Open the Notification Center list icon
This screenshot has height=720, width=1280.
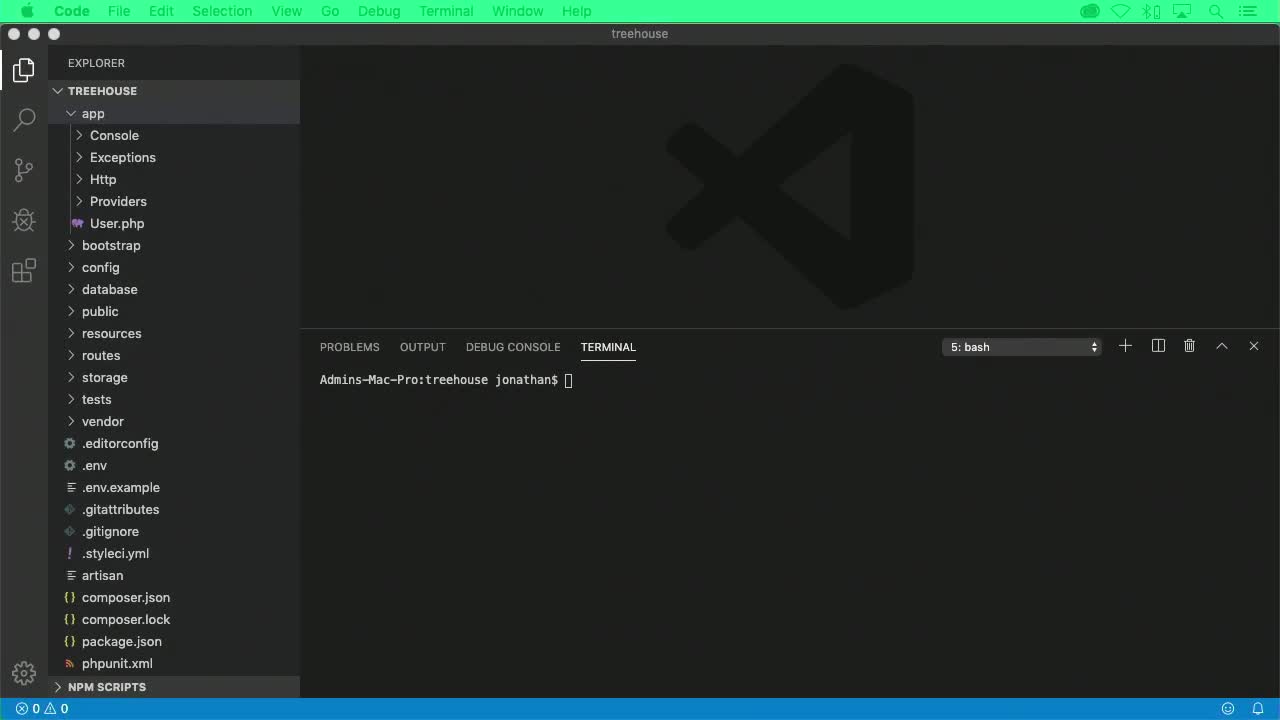click(1248, 11)
